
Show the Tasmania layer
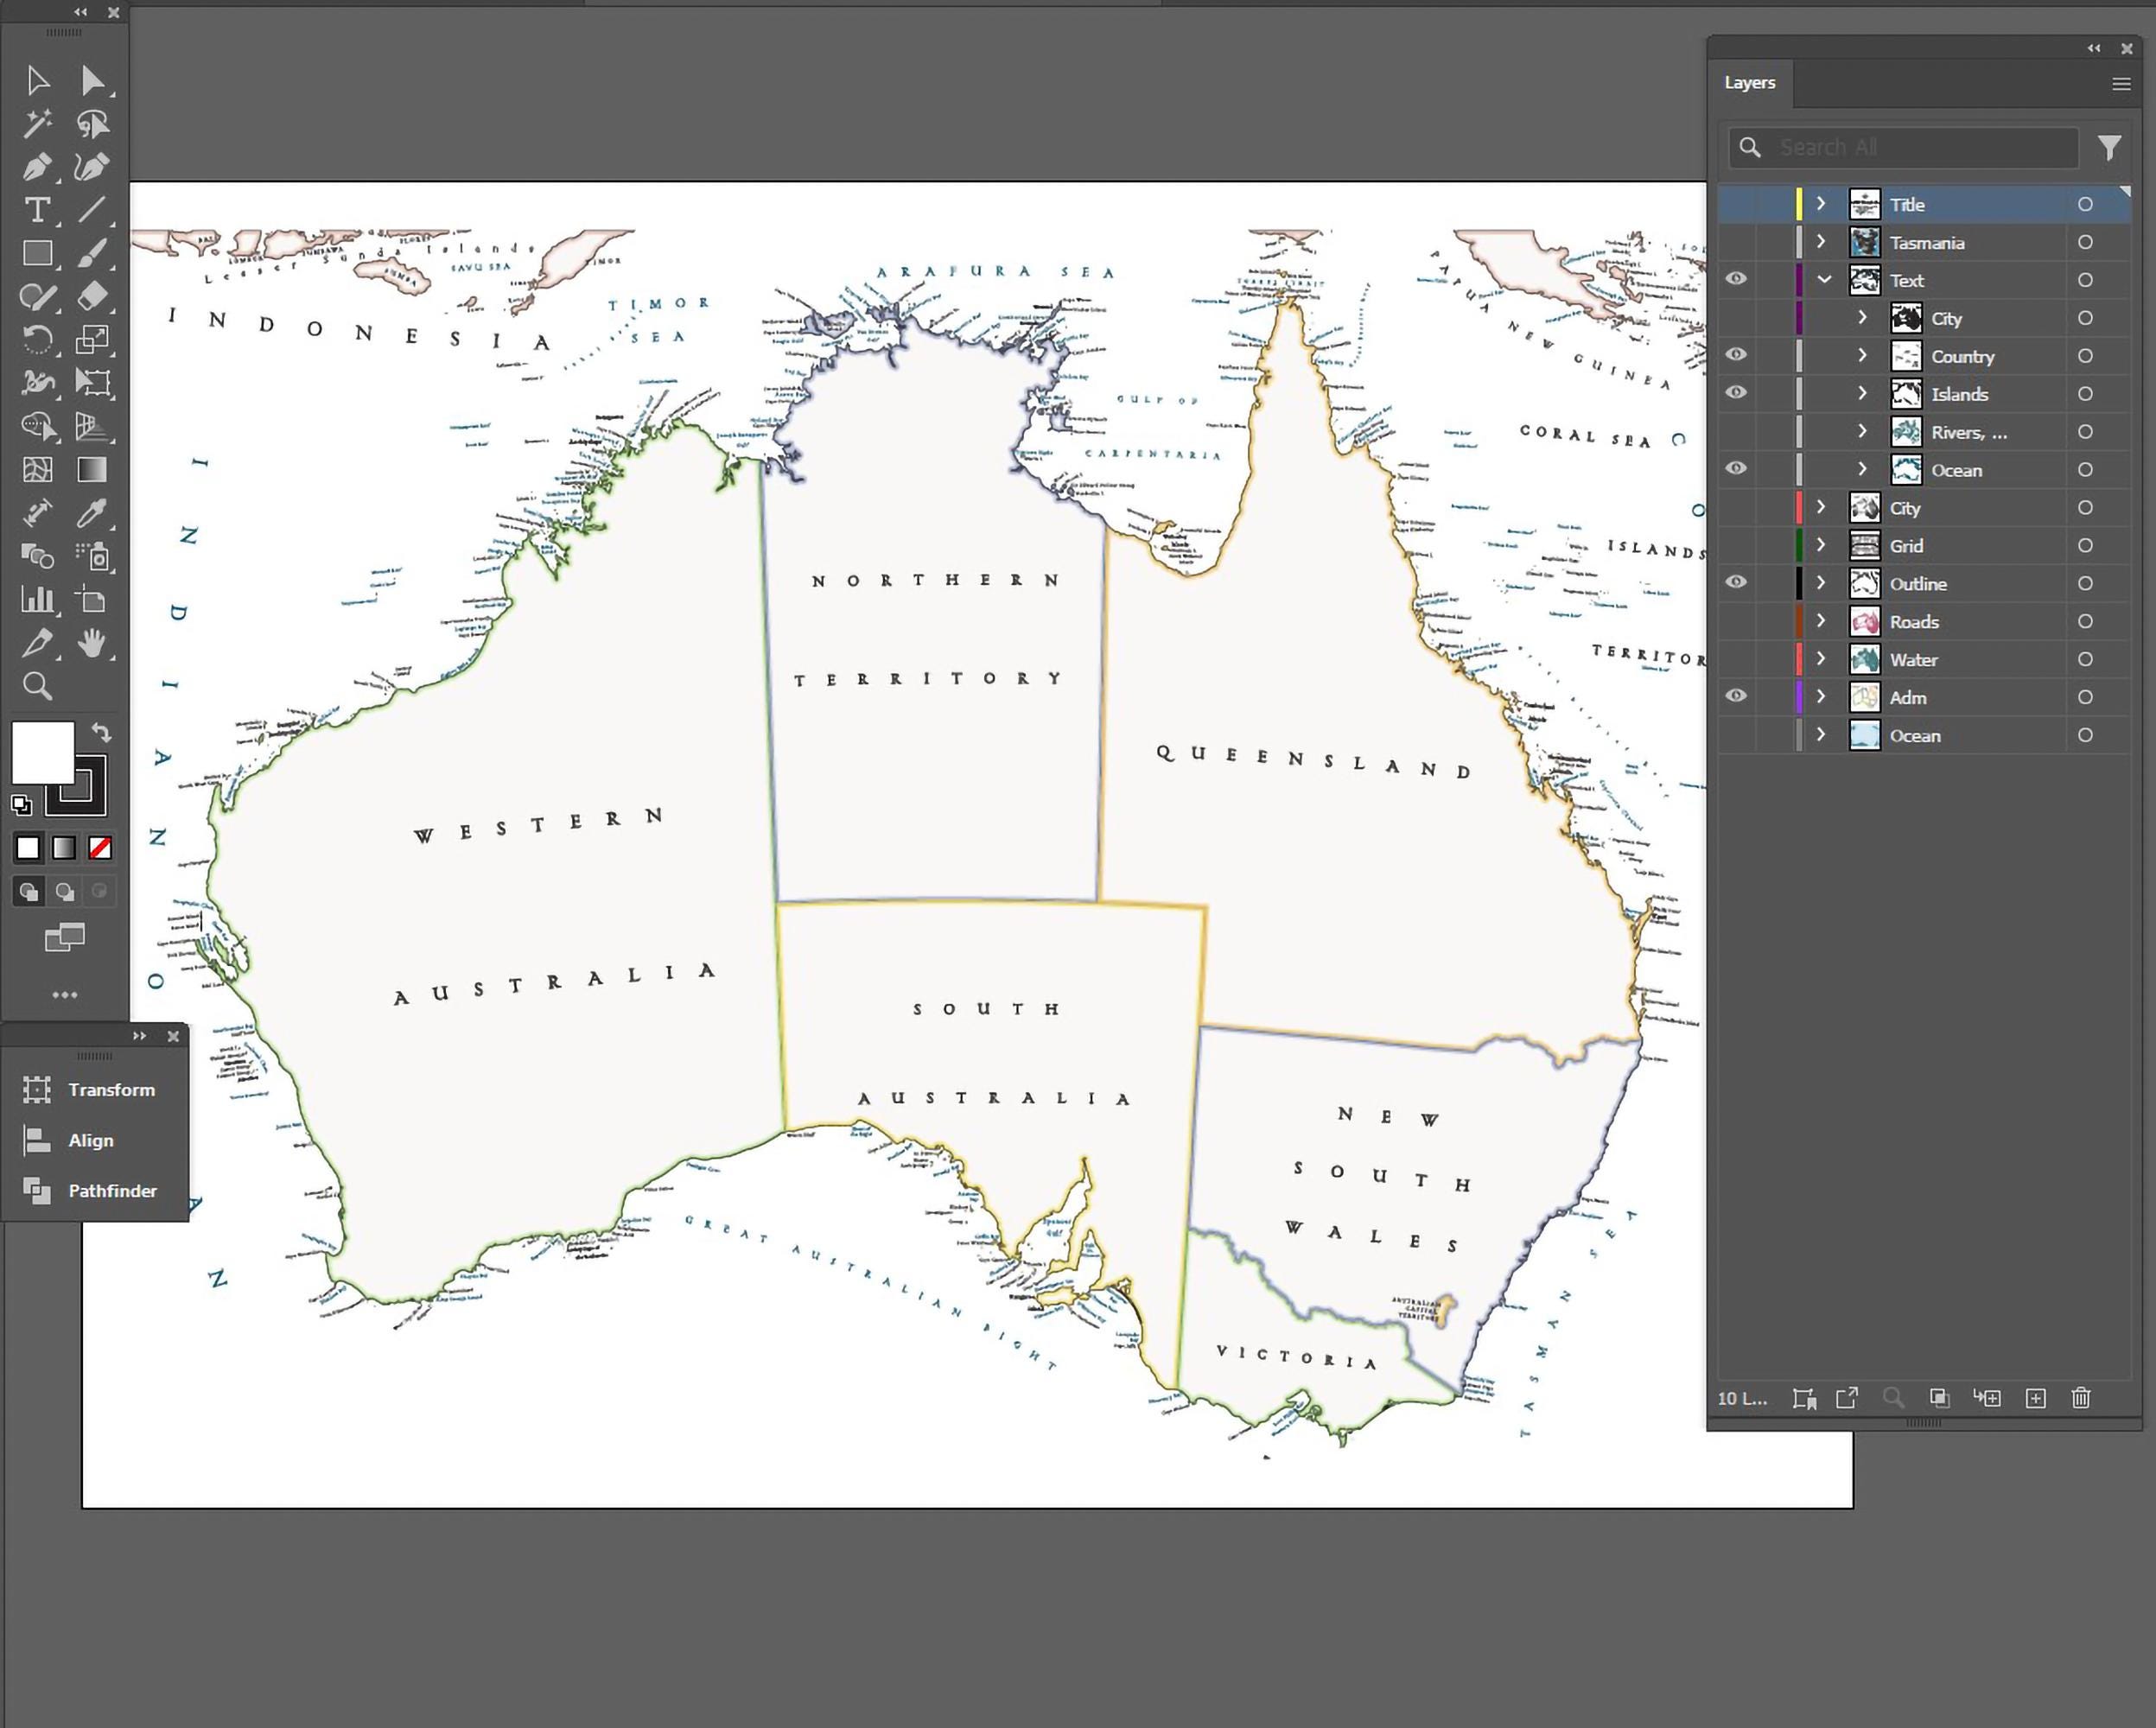pyautogui.click(x=1736, y=242)
